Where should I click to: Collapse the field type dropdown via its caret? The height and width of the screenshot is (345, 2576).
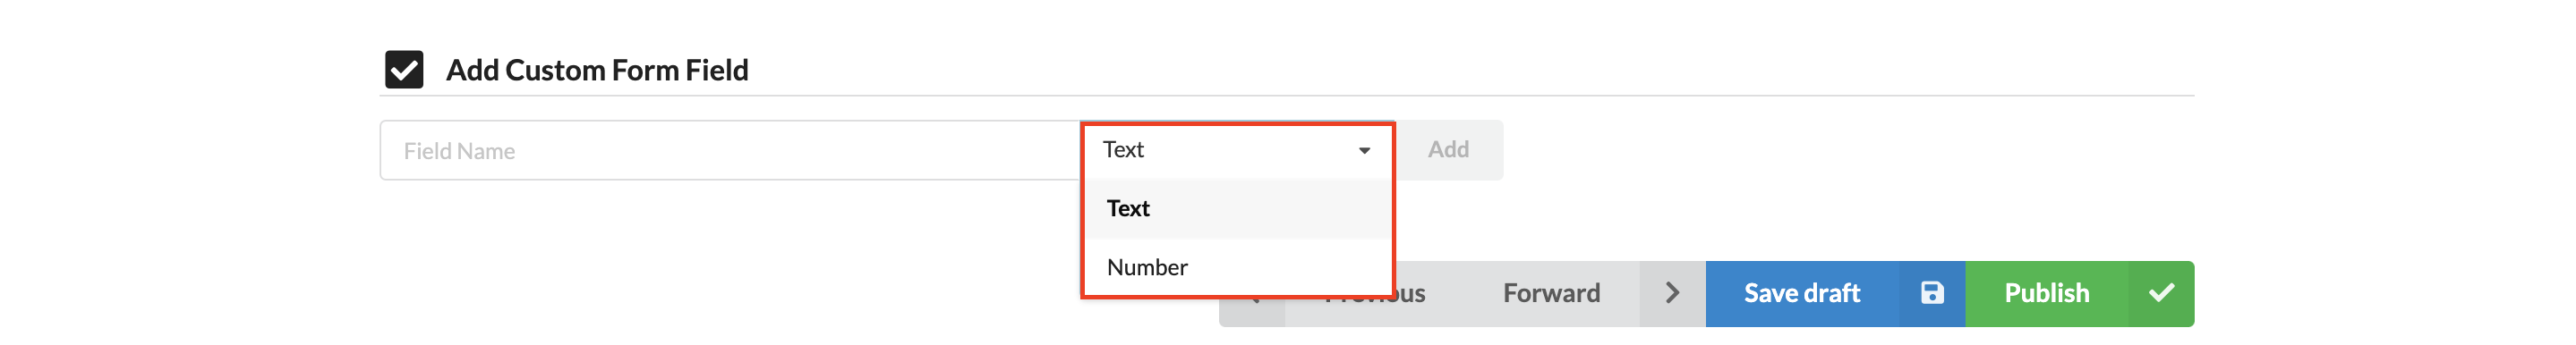click(1364, 150)
